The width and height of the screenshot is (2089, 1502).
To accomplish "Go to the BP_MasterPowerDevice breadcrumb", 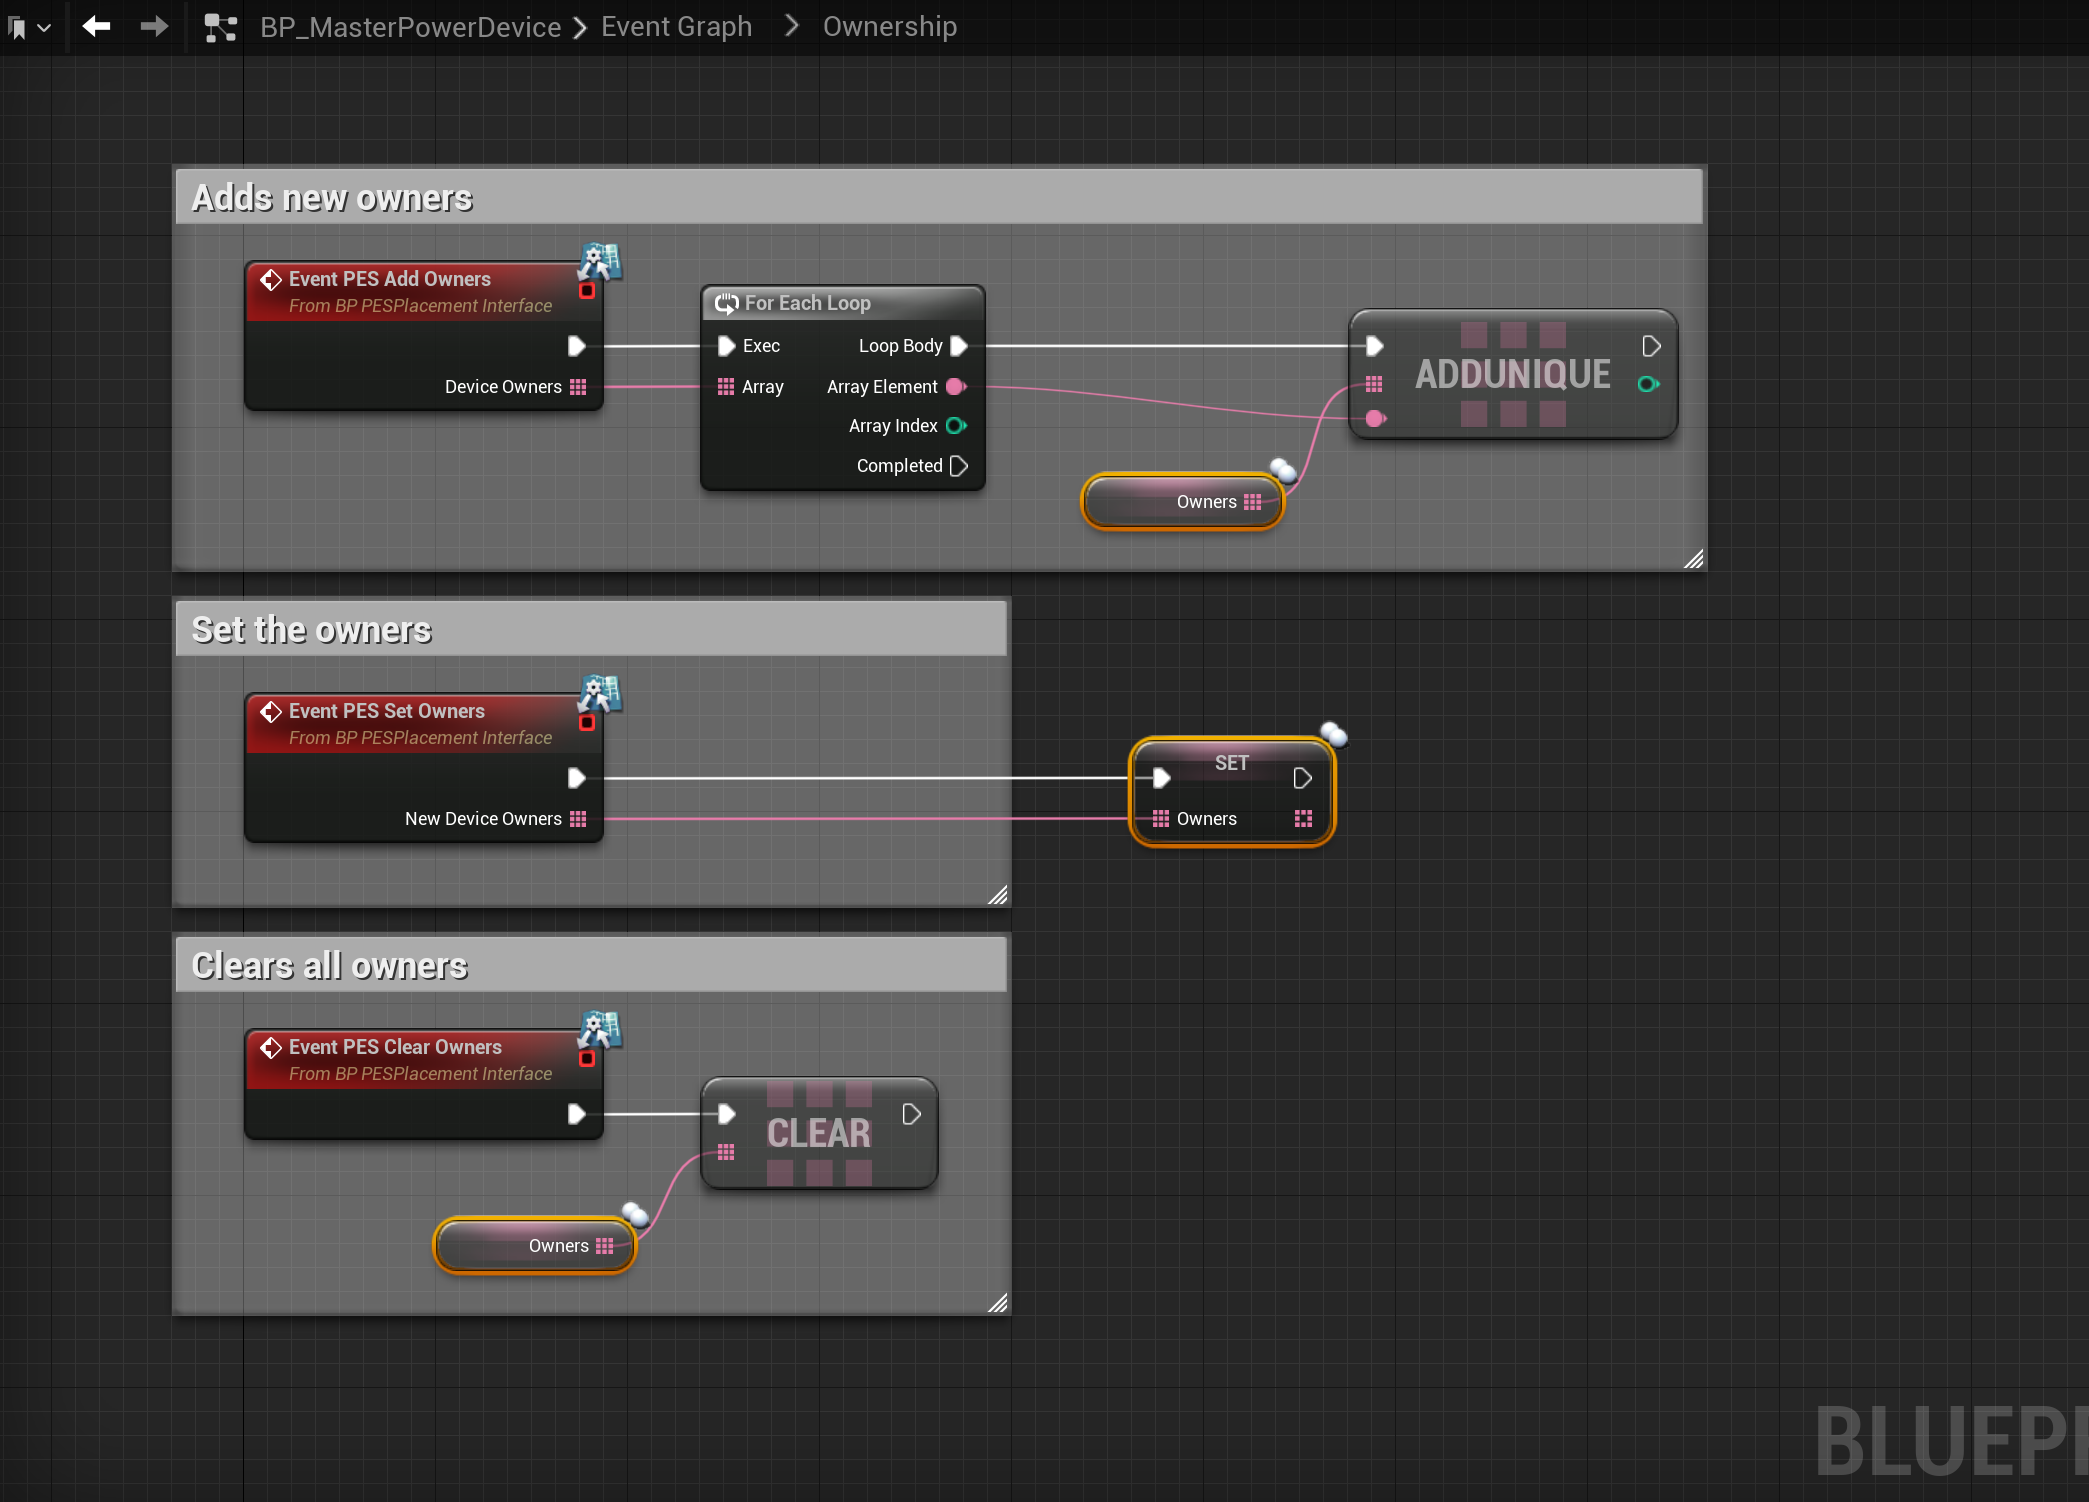I will click(410, 27).
